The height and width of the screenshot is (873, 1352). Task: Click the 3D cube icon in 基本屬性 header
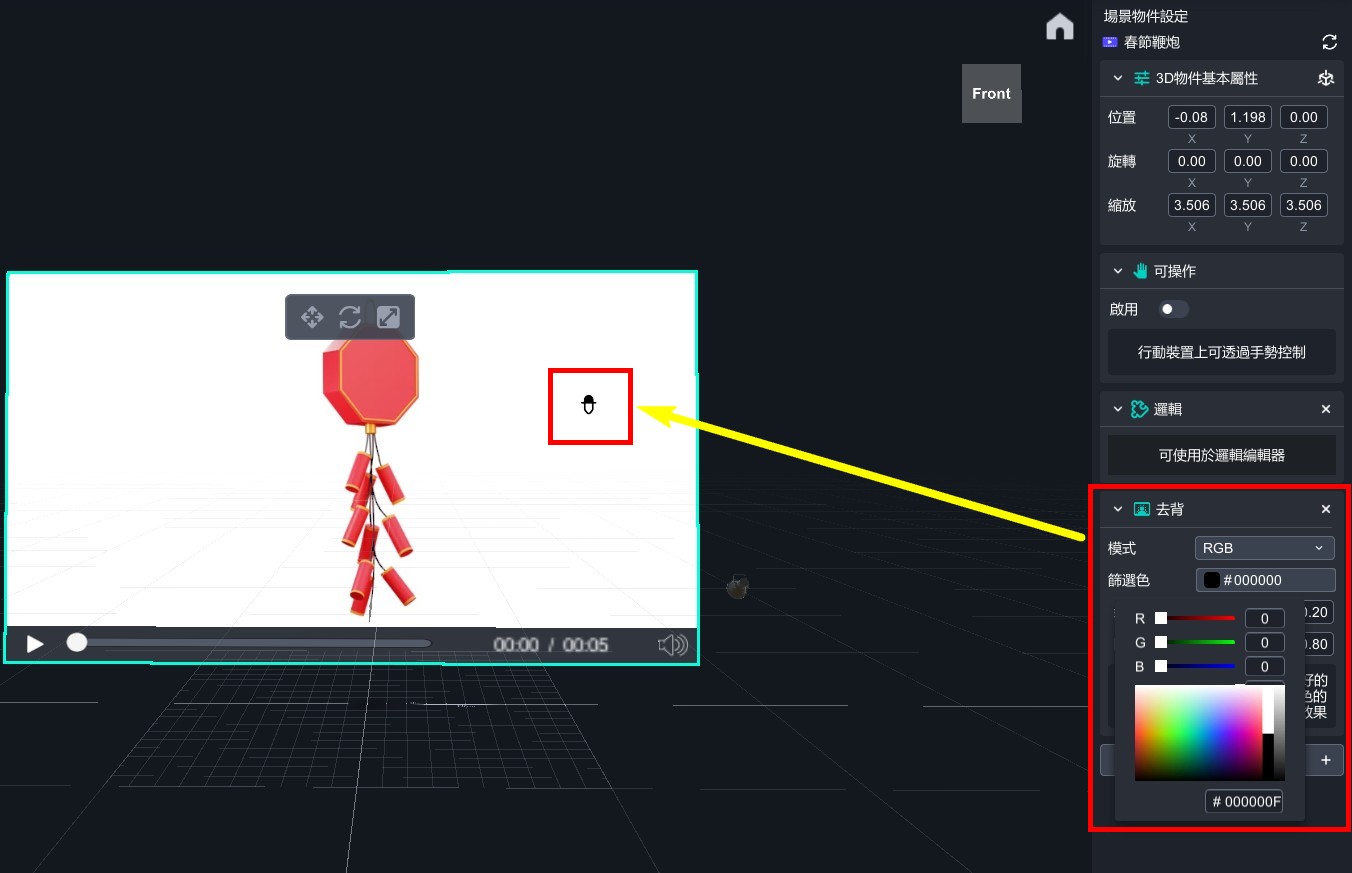(1326, 78)
